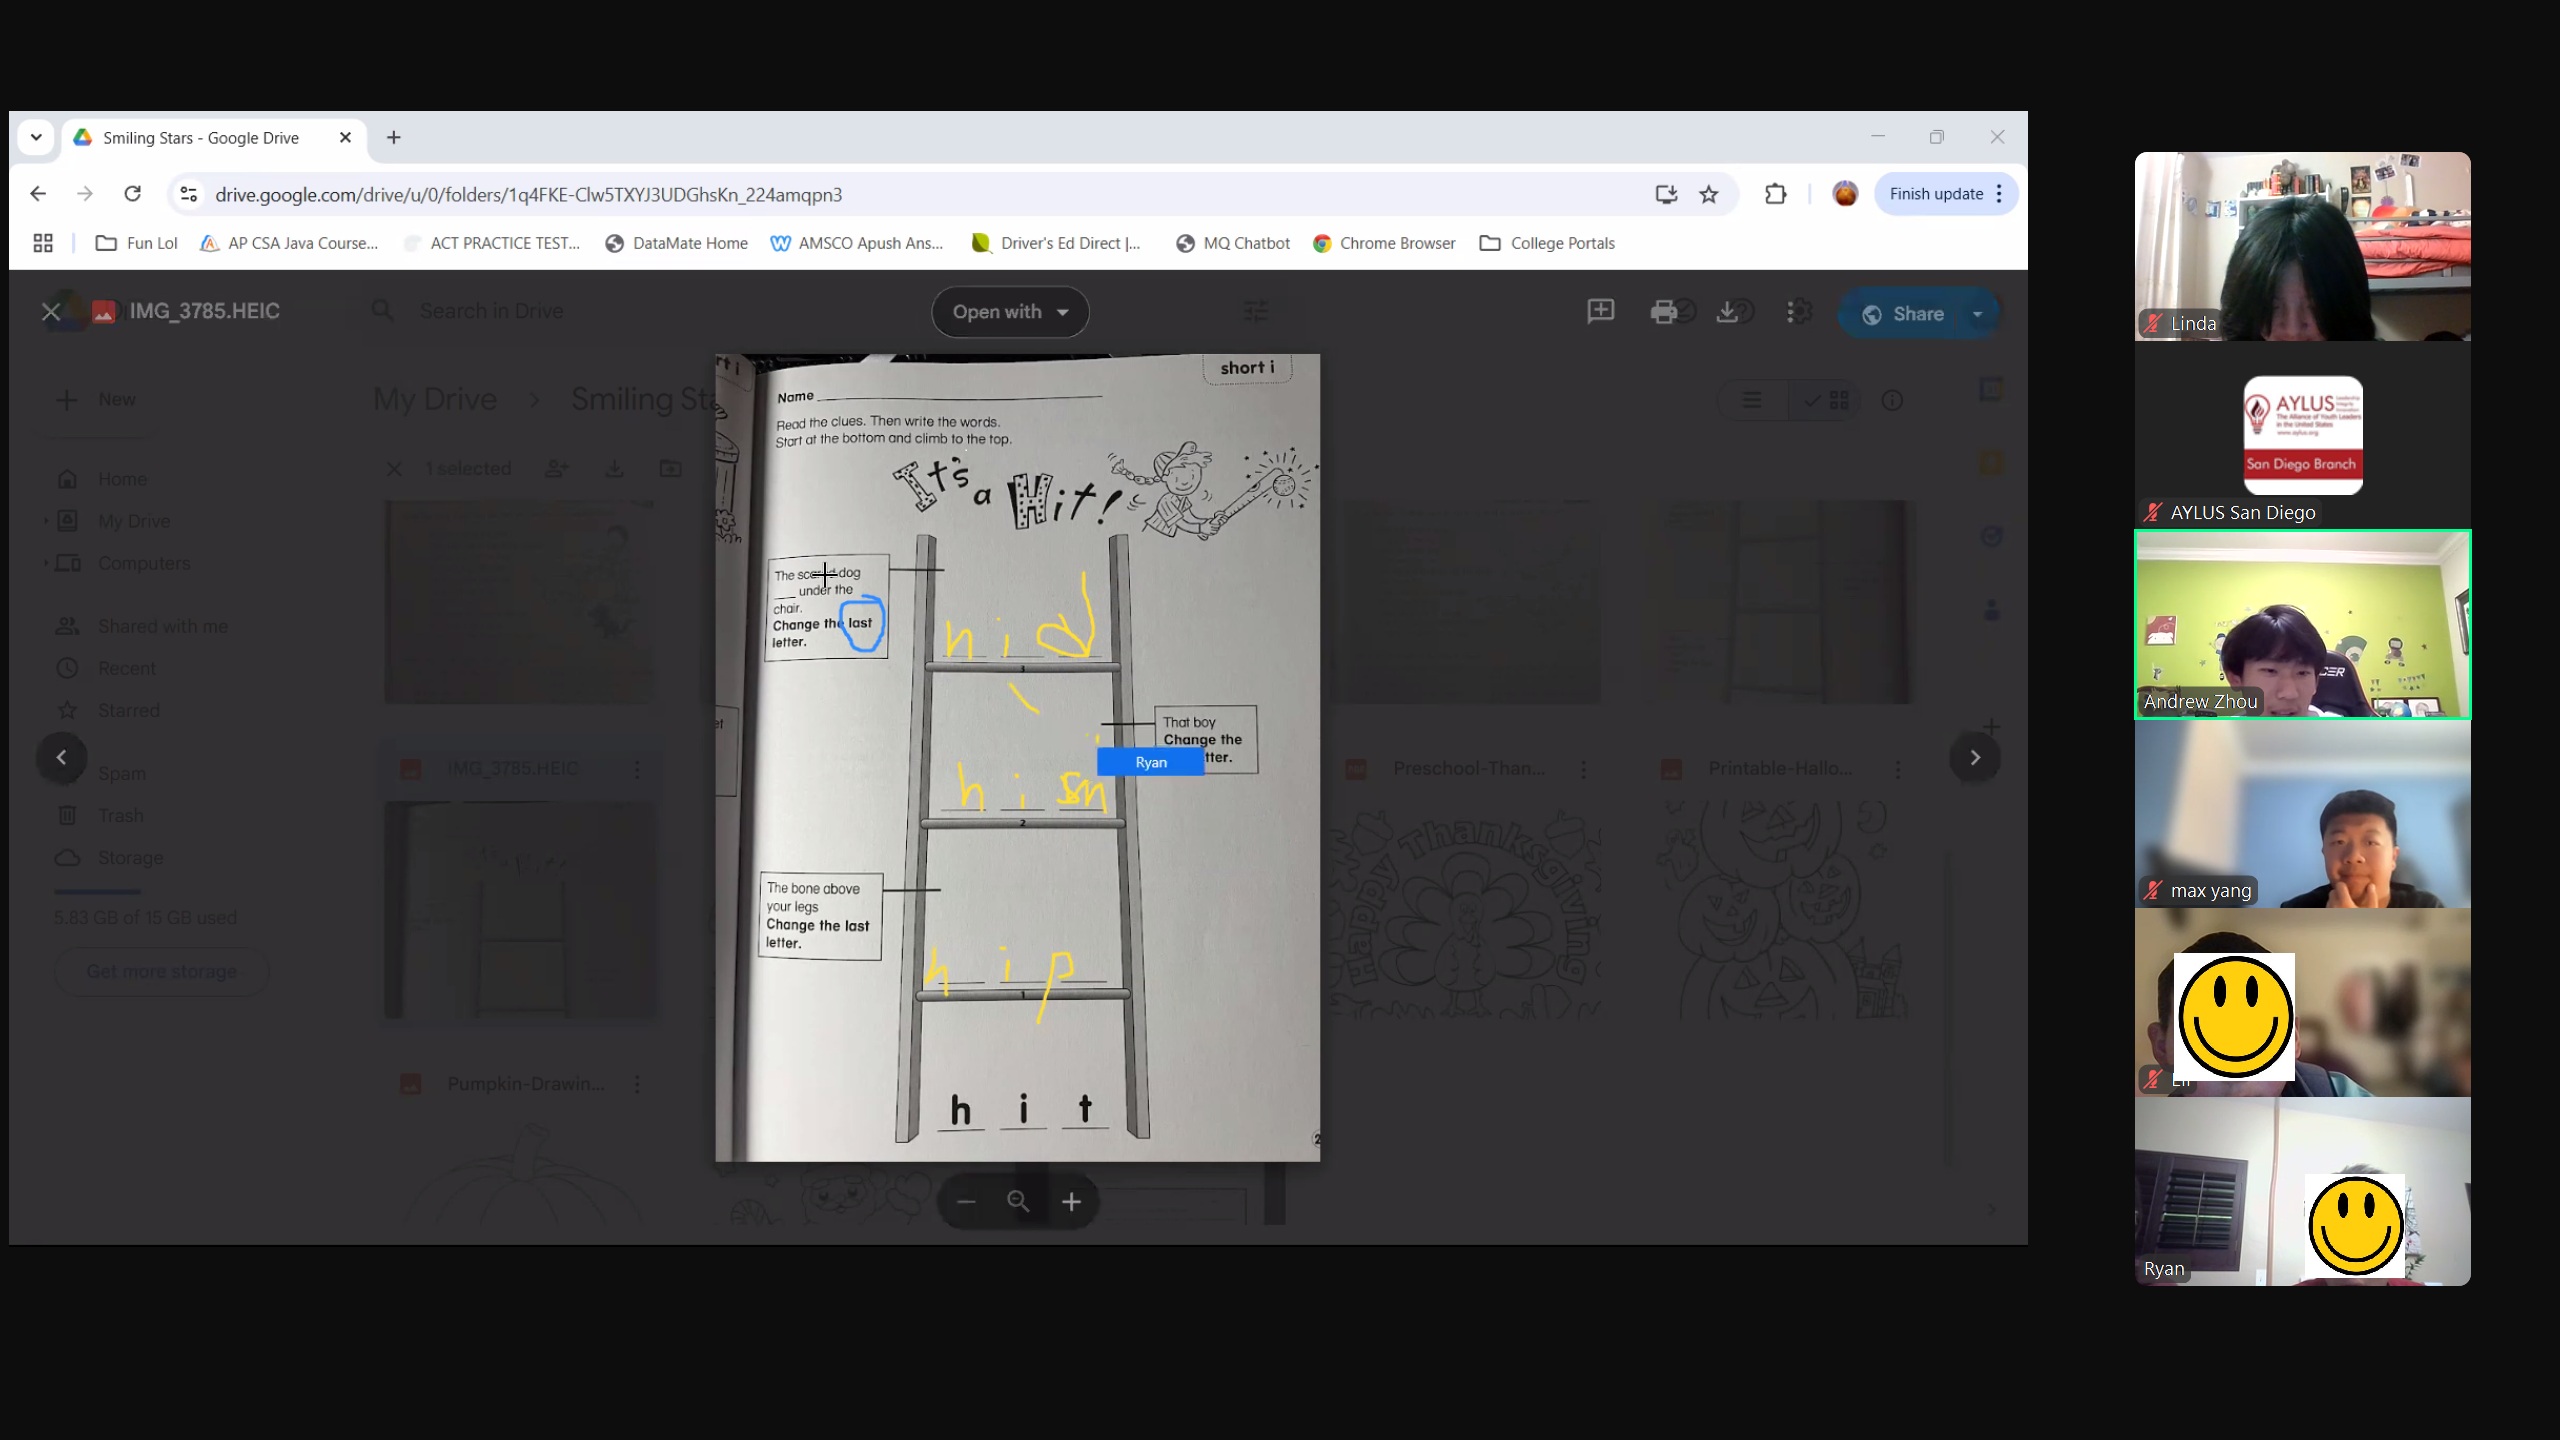Go back in browser history

pos(38,194)
